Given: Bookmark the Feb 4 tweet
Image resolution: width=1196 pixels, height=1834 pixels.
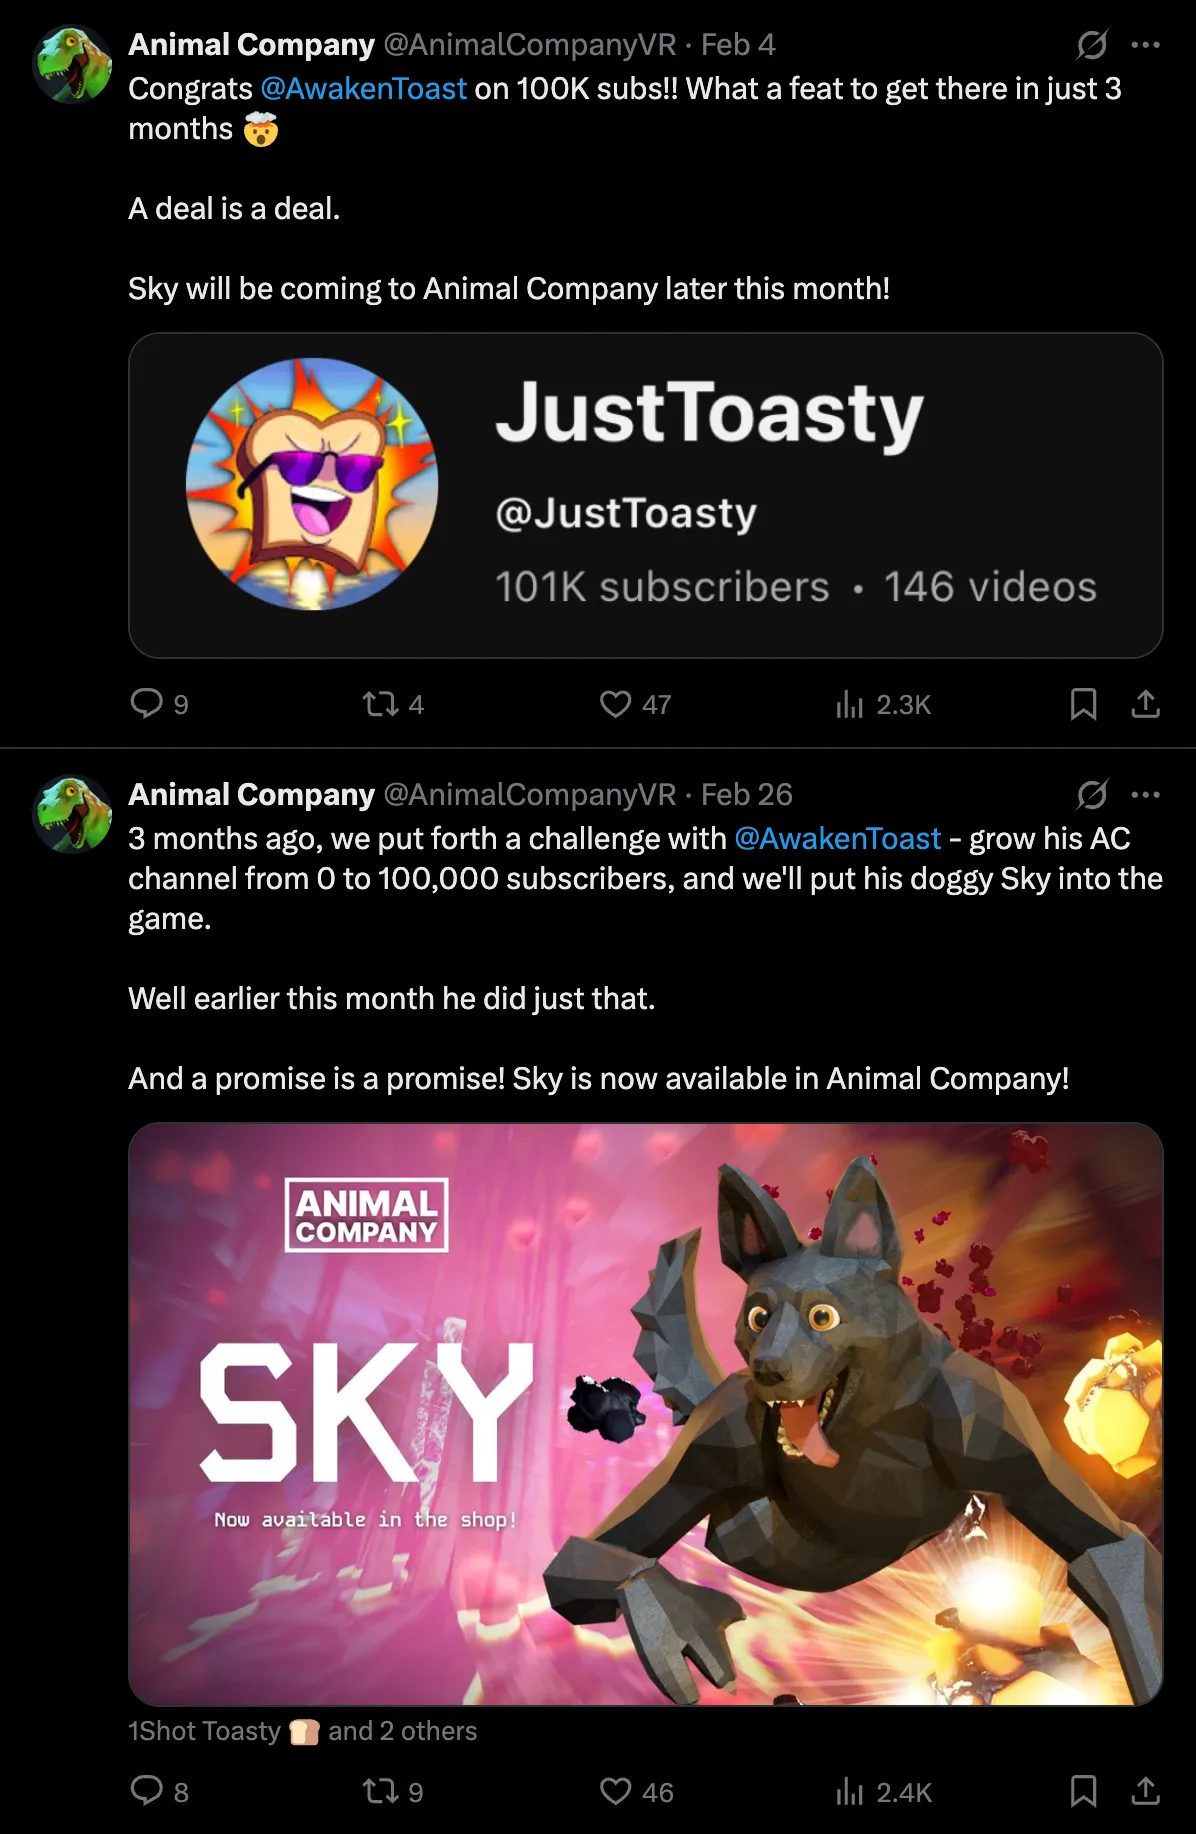Looking at the screenshot, I should pyautogui.click(x=1083, y=704).
